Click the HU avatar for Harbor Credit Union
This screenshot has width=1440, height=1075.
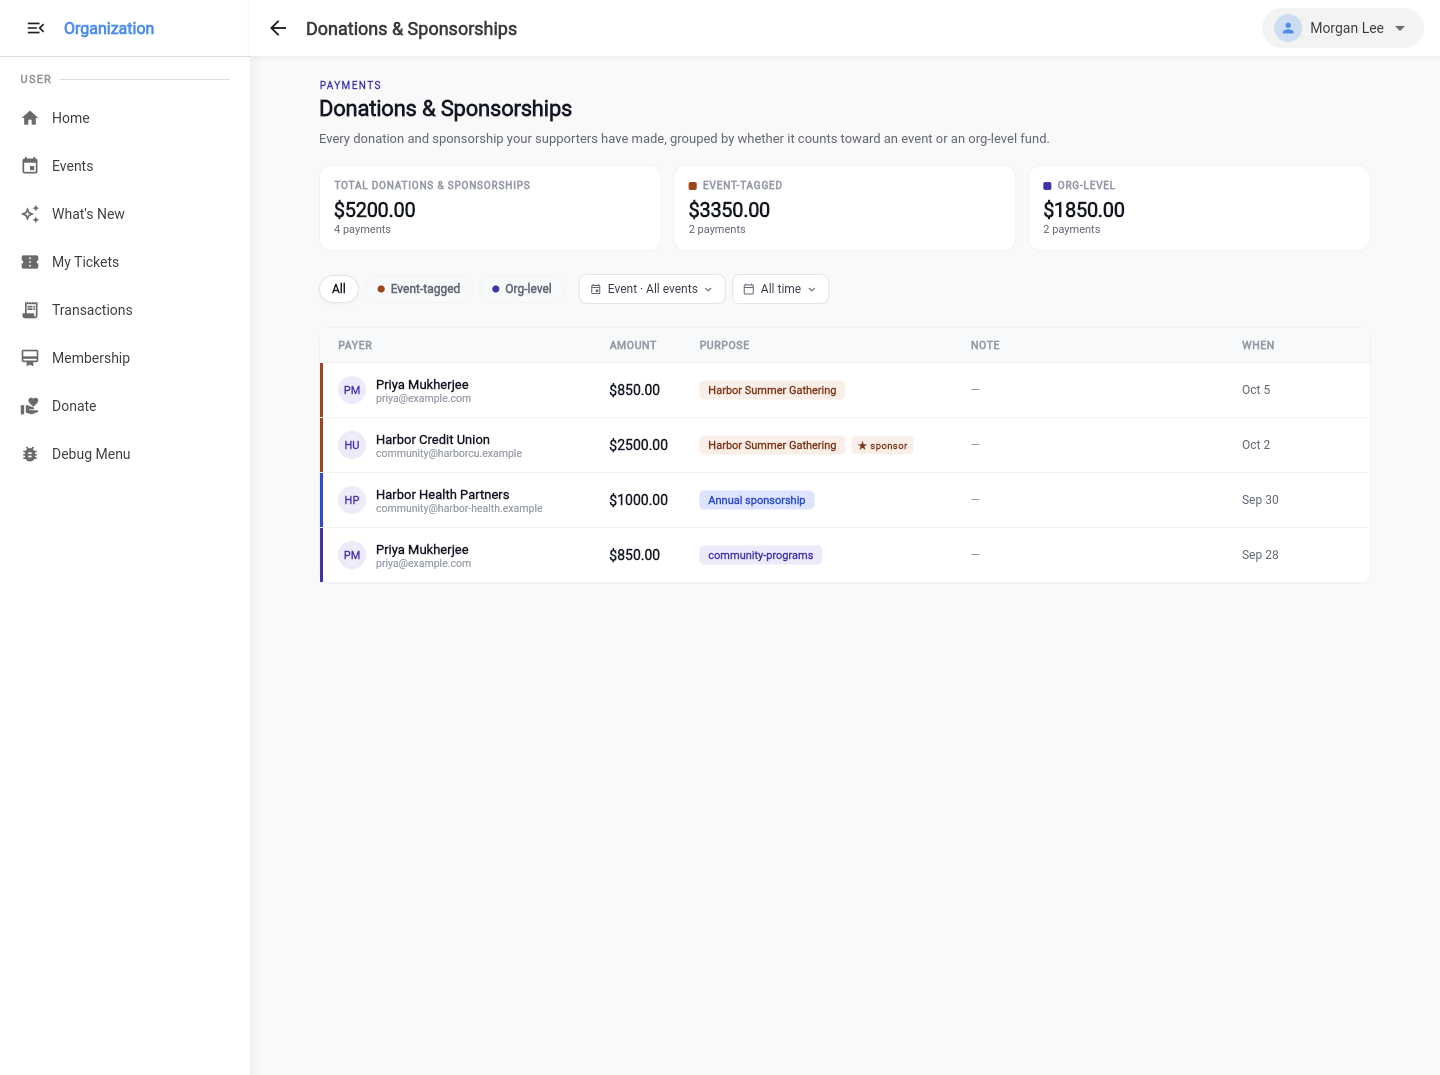click(x=352, y=445)
